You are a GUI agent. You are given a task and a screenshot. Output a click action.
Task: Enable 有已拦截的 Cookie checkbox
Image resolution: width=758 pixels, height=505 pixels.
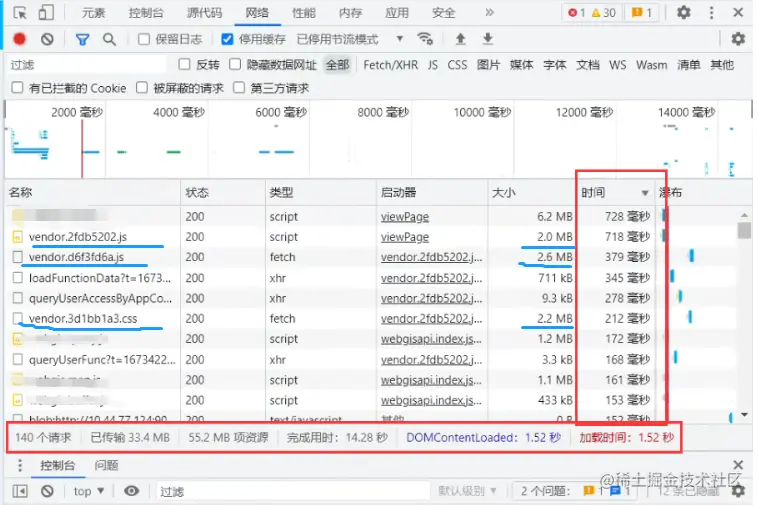pos(17,87)
